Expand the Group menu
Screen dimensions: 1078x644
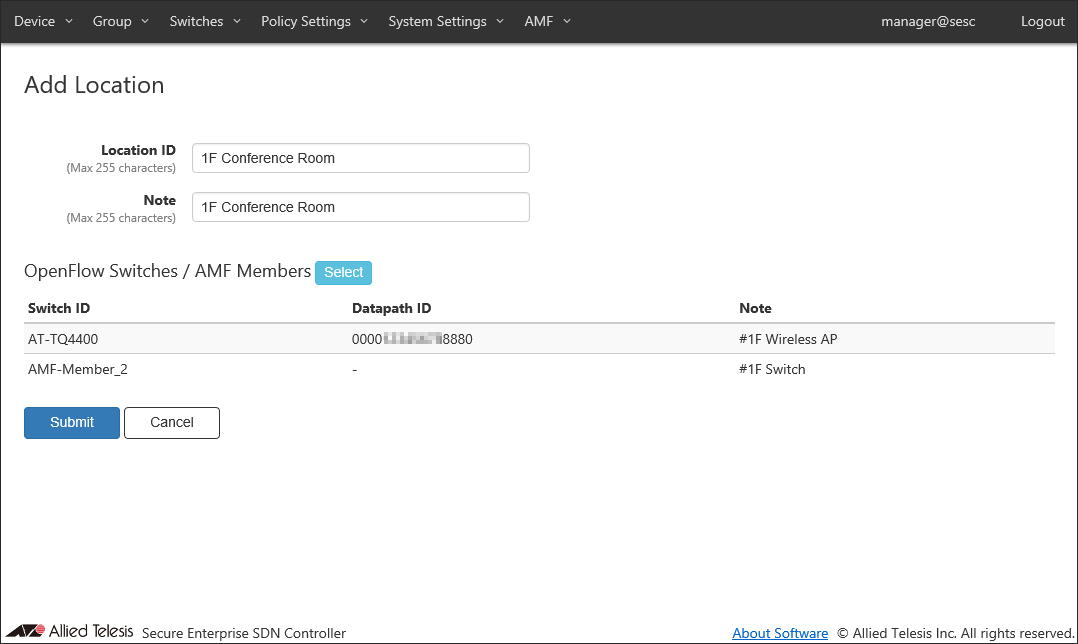[120, 21]
